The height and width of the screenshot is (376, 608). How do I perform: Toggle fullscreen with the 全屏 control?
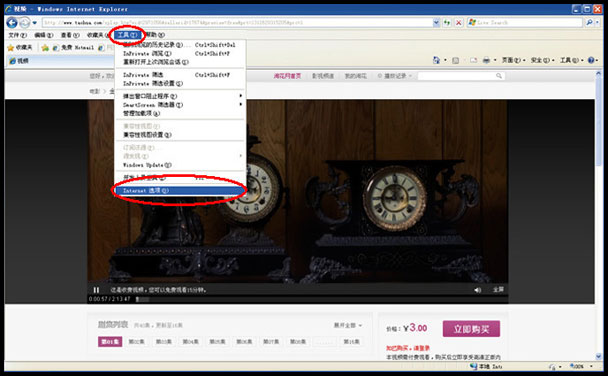point(498,290)
